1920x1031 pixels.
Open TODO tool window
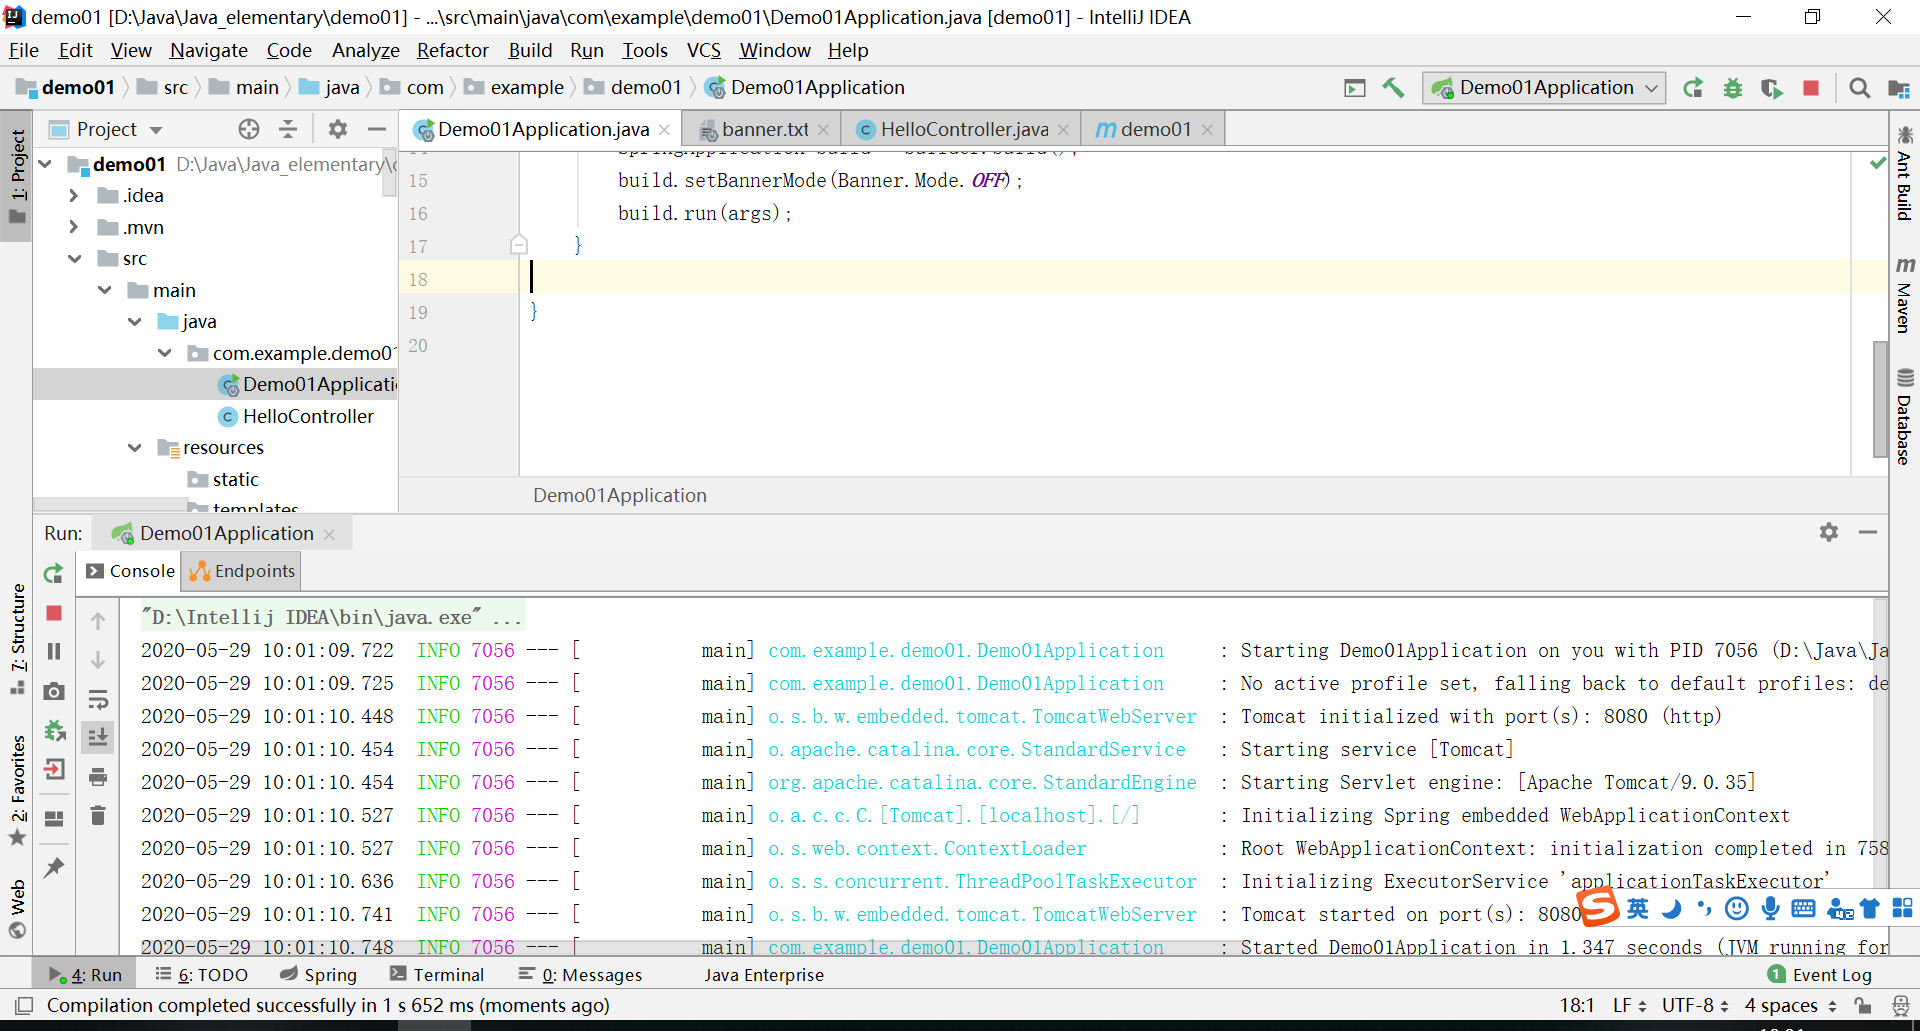[202, 974]
